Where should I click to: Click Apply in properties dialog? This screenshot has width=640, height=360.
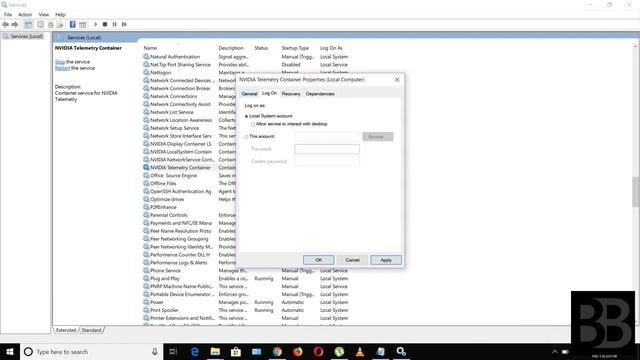(x=386, y=260)
